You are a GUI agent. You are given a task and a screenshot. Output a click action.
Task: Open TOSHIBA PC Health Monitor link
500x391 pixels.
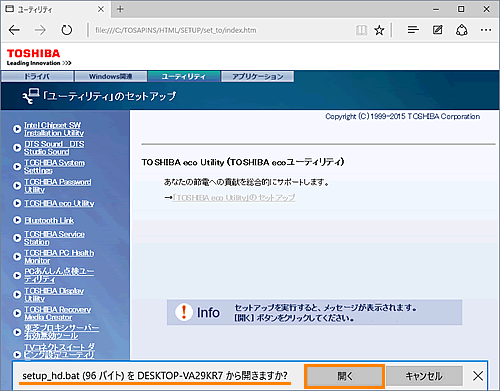click(59, 257)
